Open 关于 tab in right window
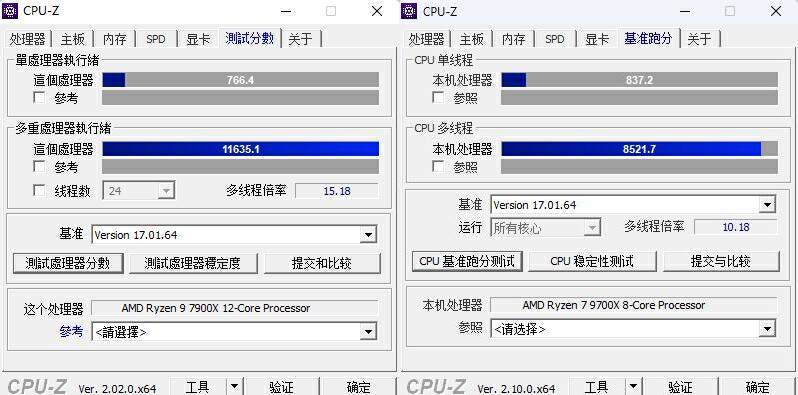Screen dimensions: 798x395 (x=700, y=39)
